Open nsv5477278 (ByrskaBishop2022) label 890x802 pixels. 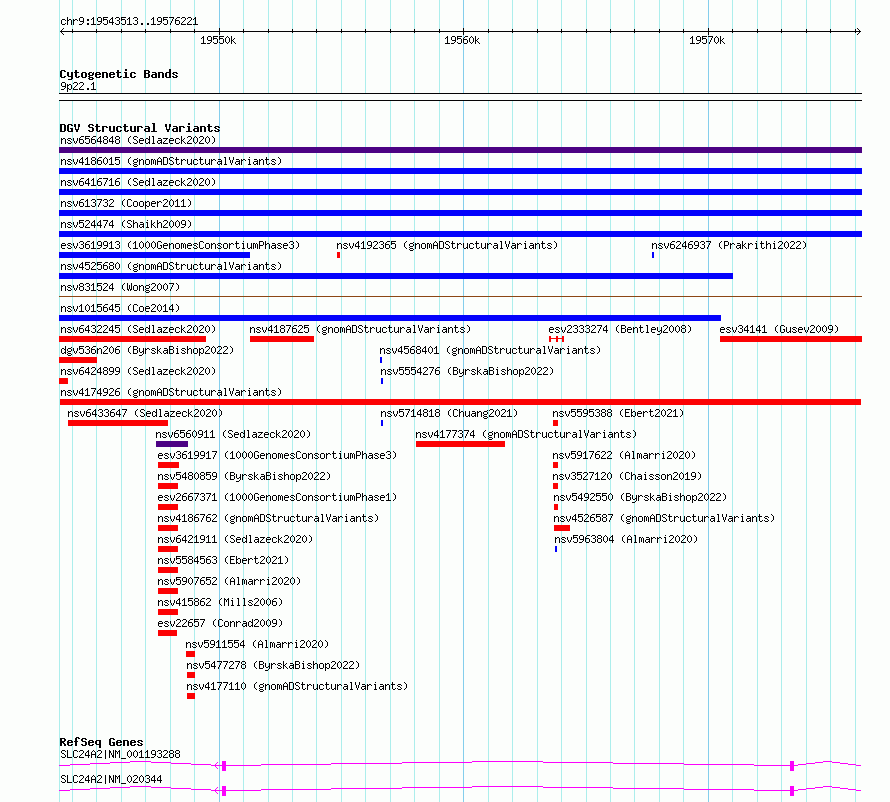[x=273, y=665]
